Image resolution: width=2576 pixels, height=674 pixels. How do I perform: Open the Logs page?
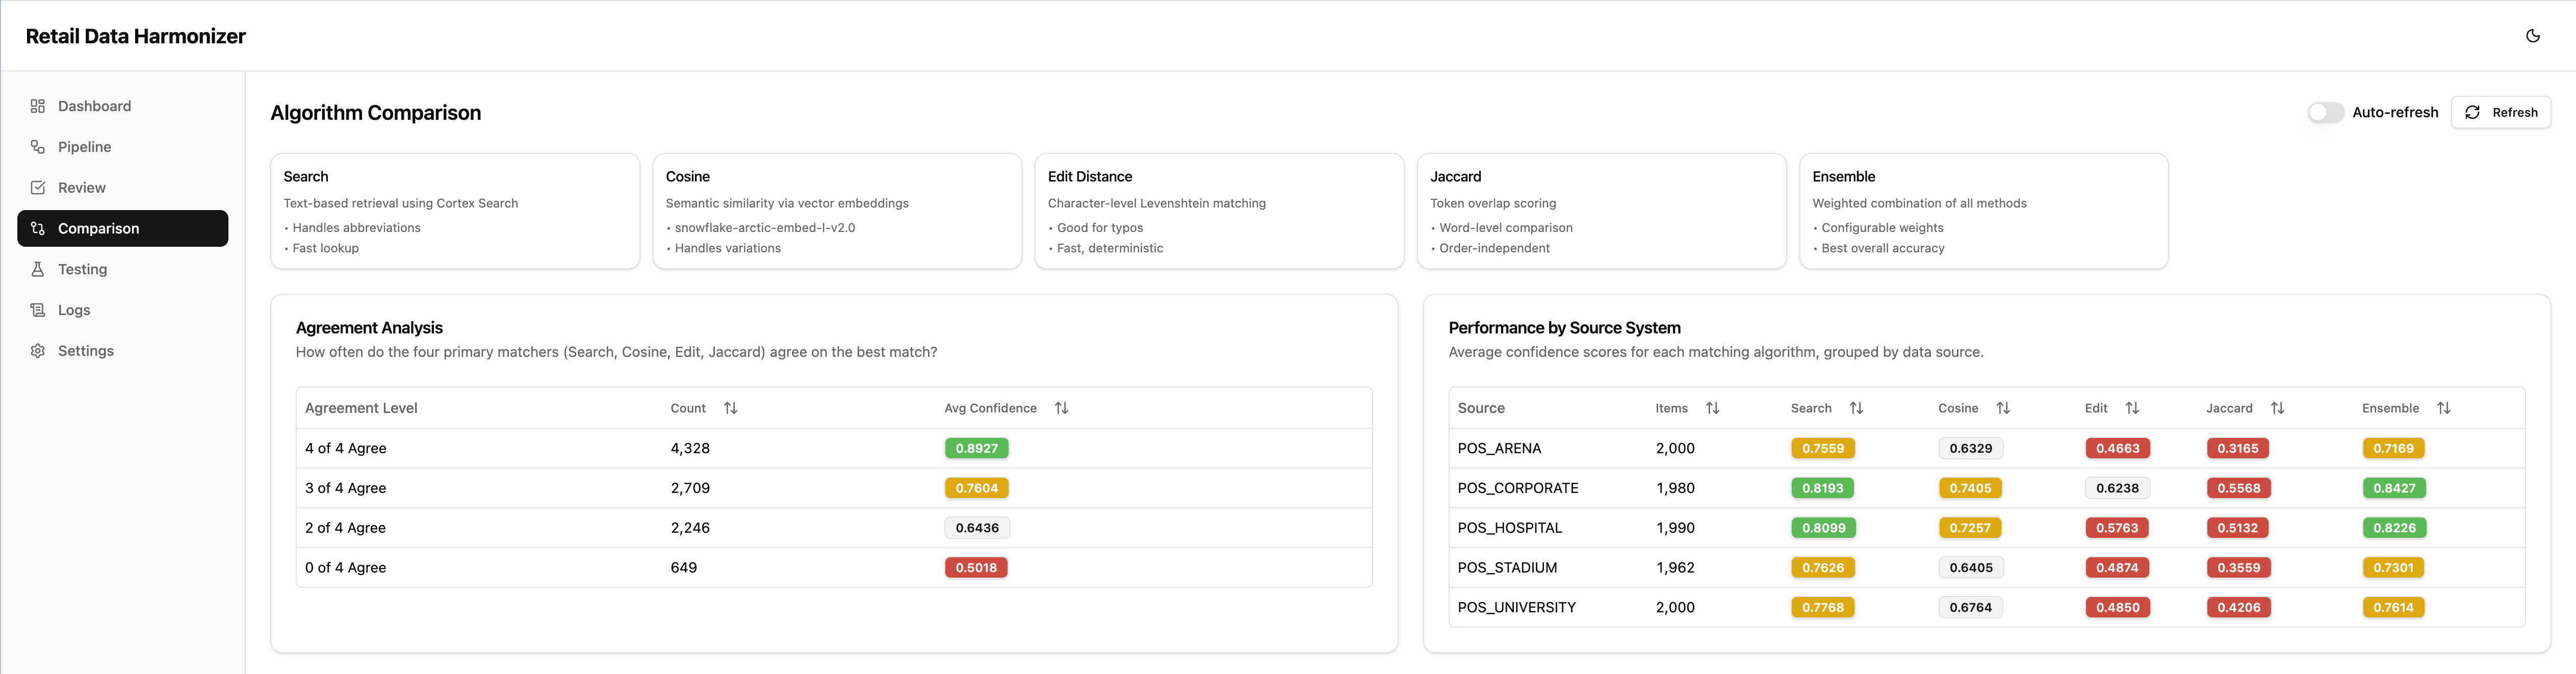tap(122, 310)
